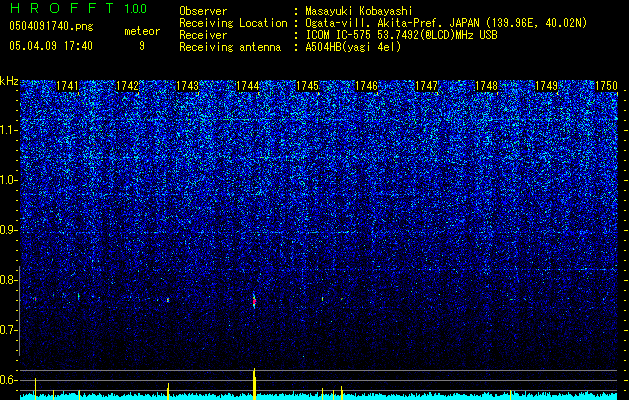Click the 0.6 kHz axis label
The width and height of the screenshot is (629, 400).
(9, 380)
